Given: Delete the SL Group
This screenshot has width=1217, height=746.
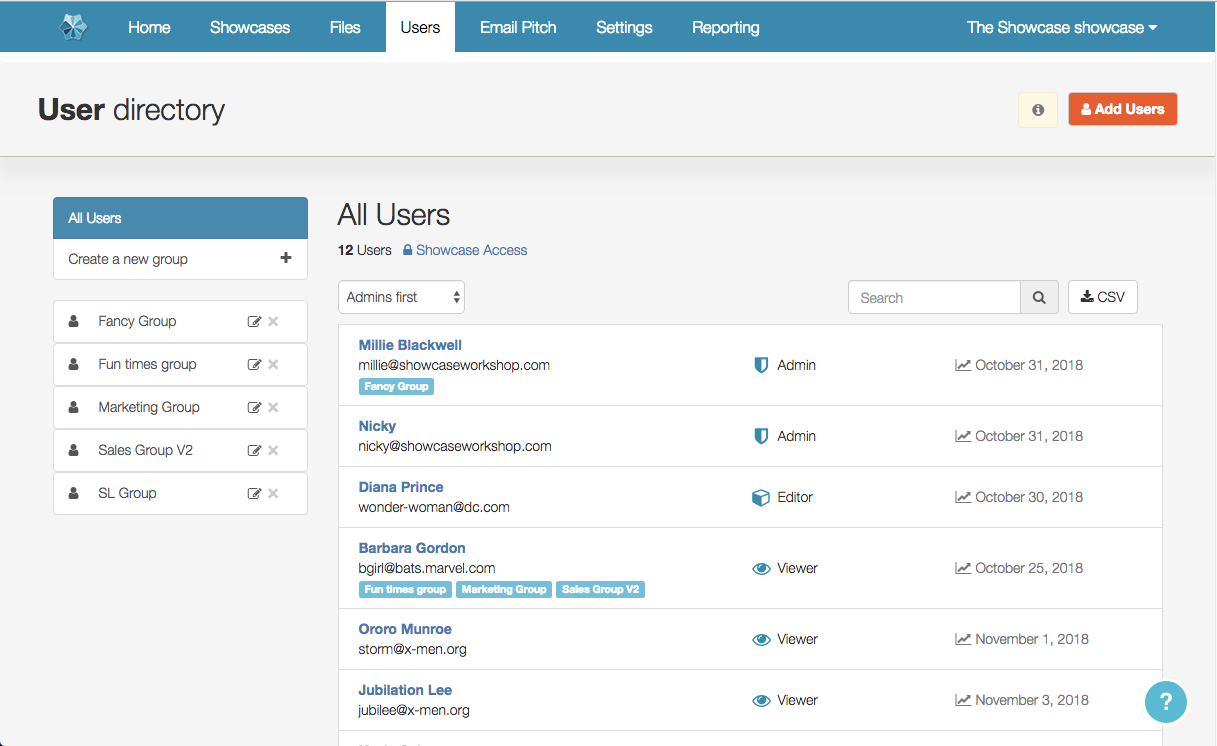Looking at the screenshot, I should (273, 494).
